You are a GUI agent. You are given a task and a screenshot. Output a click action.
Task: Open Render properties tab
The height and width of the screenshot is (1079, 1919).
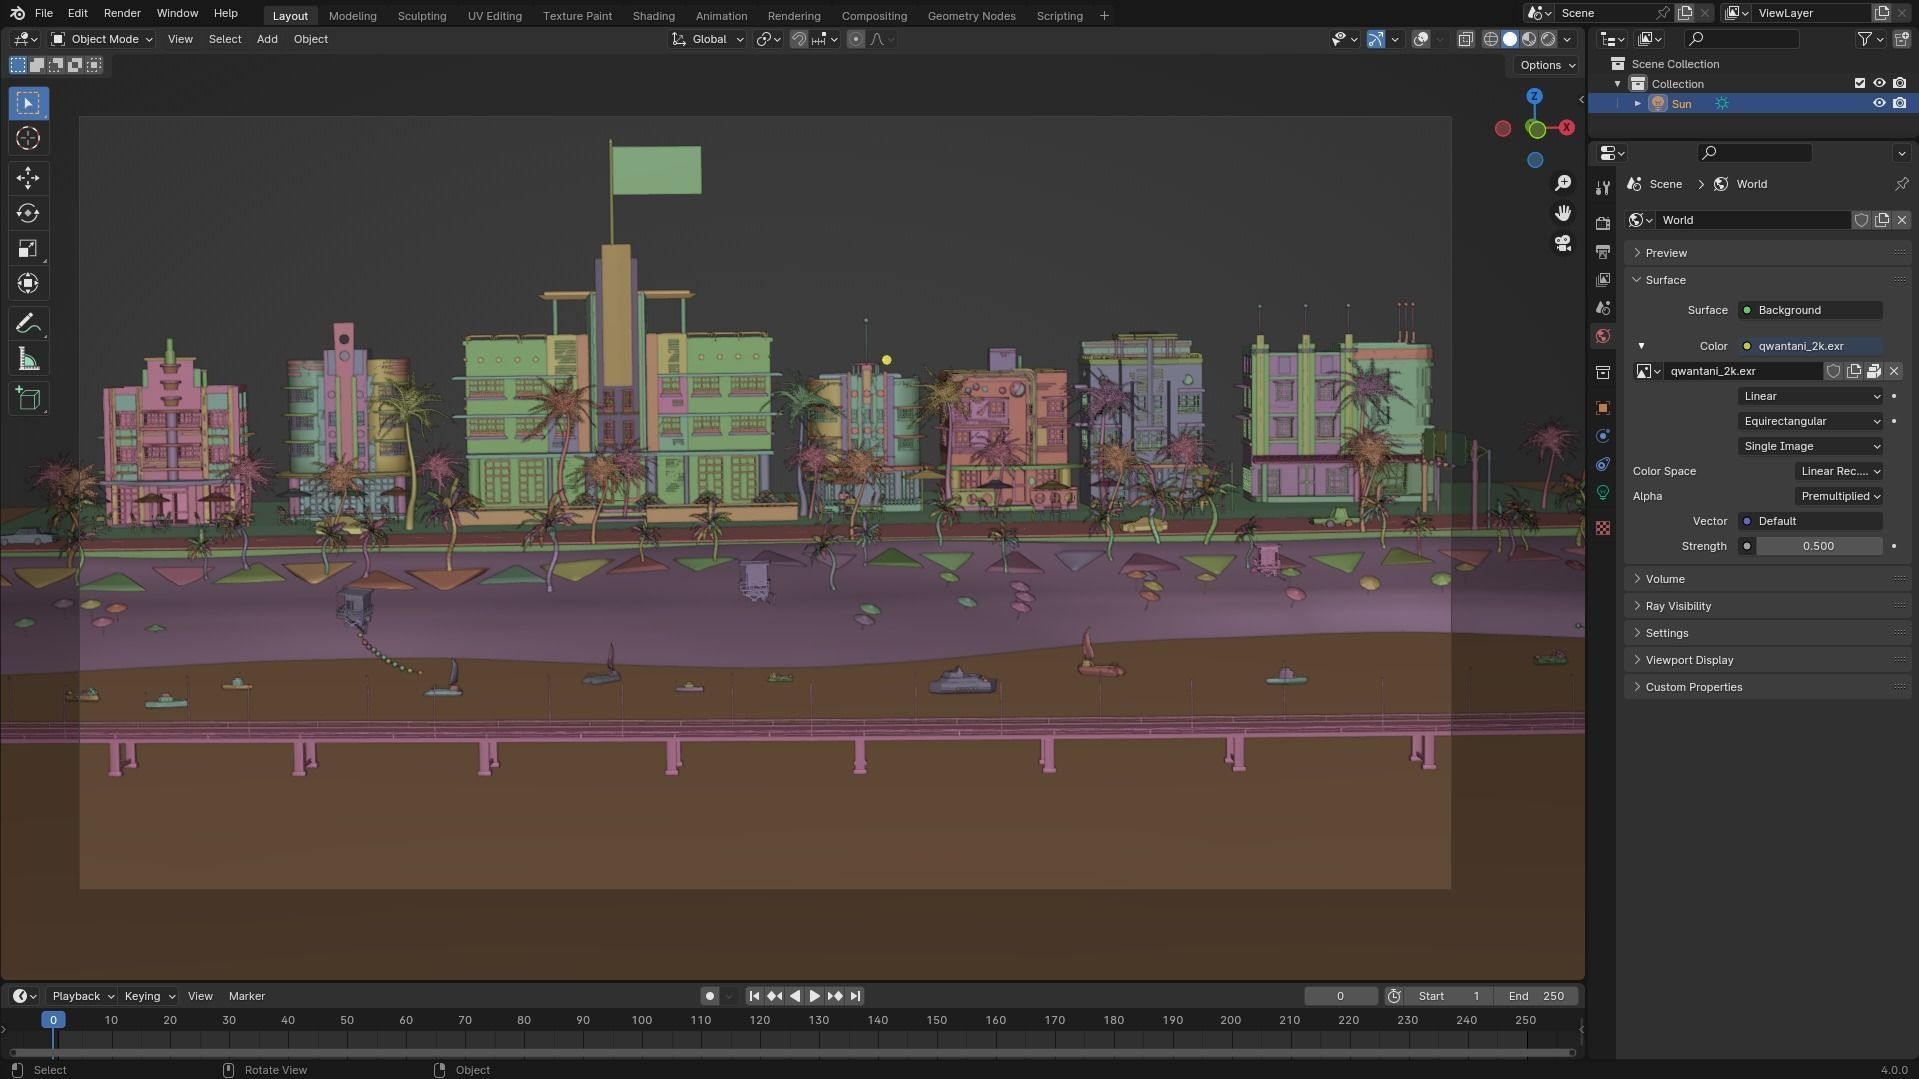coord(1603,222)
